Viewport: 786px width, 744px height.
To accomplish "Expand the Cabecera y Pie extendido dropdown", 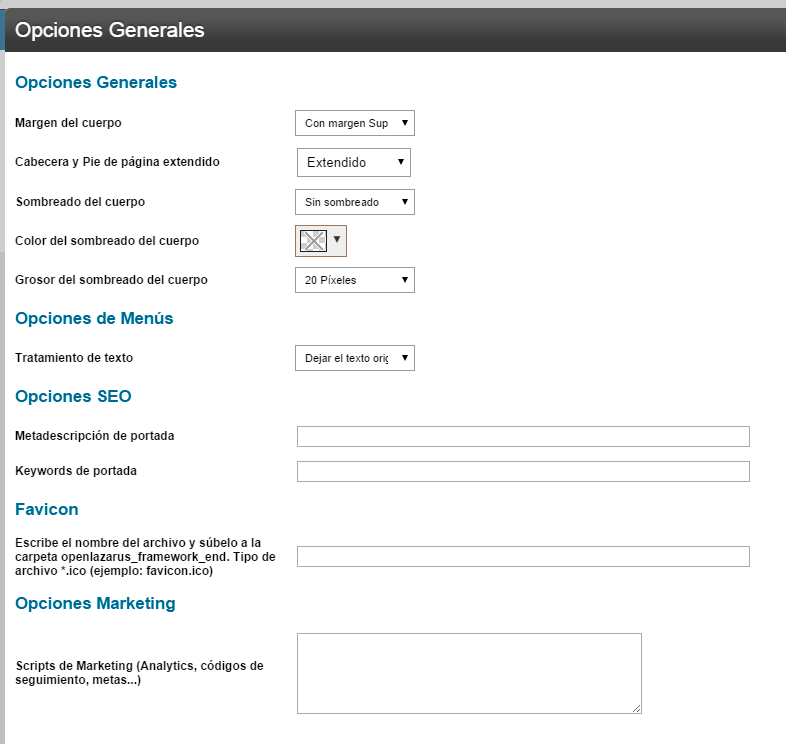I will (x=354, y=162).
